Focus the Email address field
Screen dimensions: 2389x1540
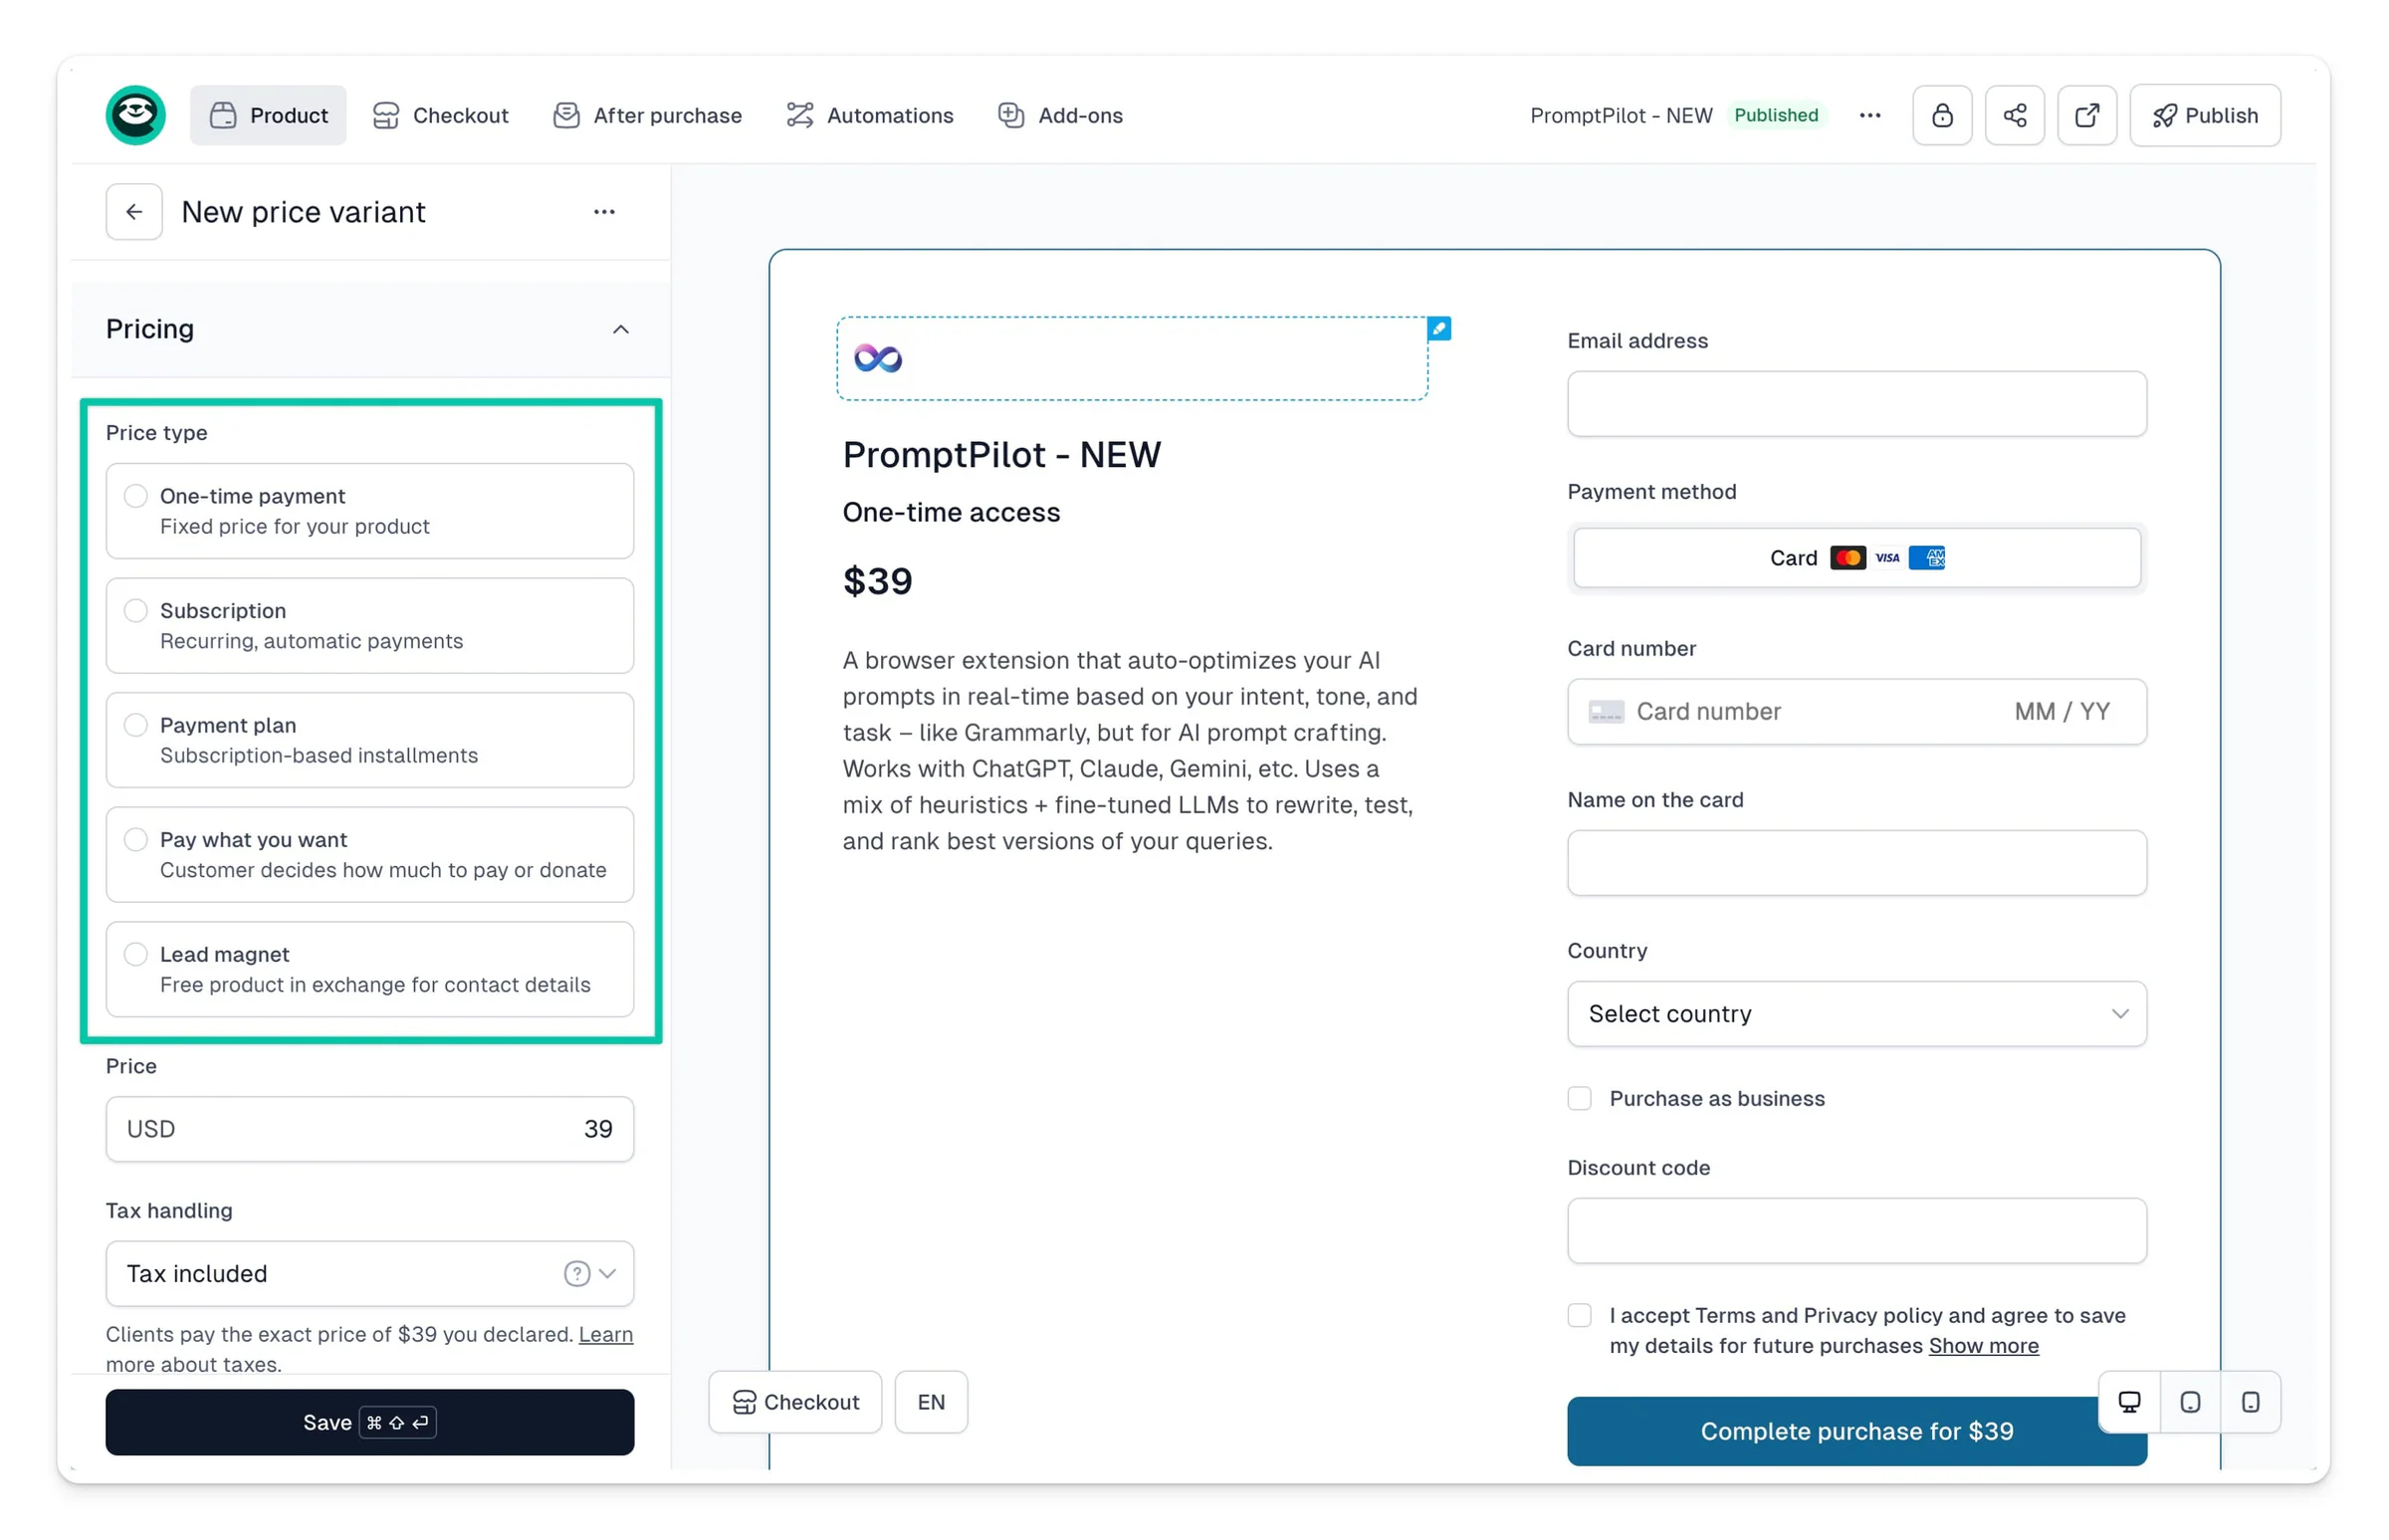coord(1856,403)
